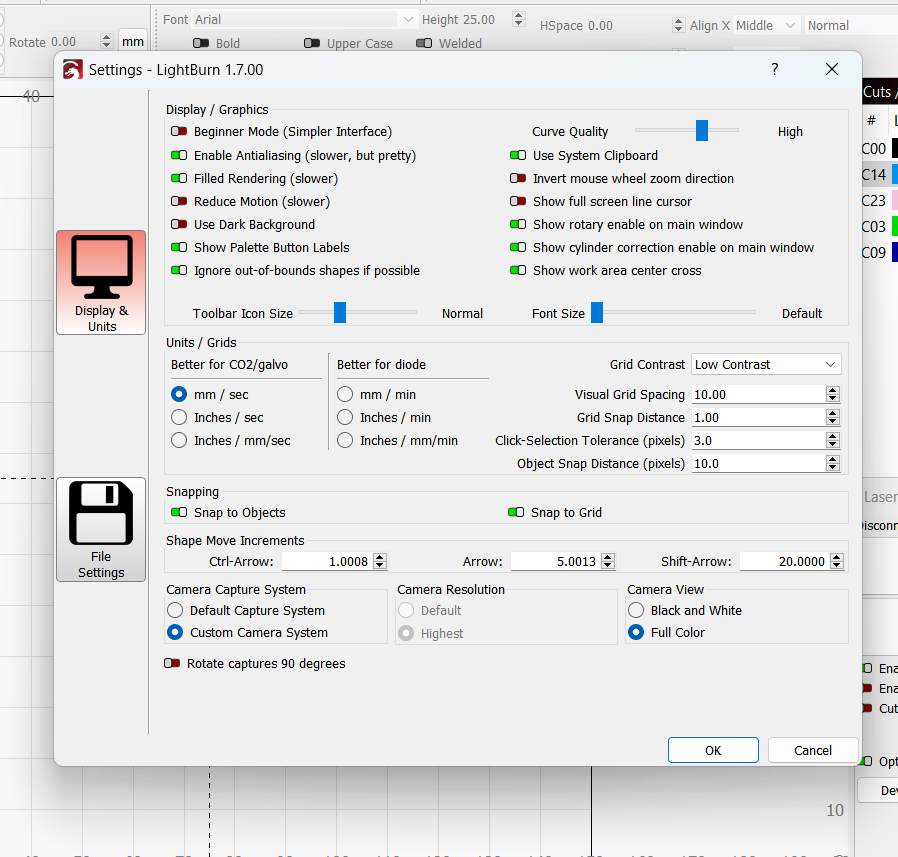This screenshot has width=898, height=857.
Task: Toggle Bold in the main window text toolbar
Action: click(x=200, y=44)
